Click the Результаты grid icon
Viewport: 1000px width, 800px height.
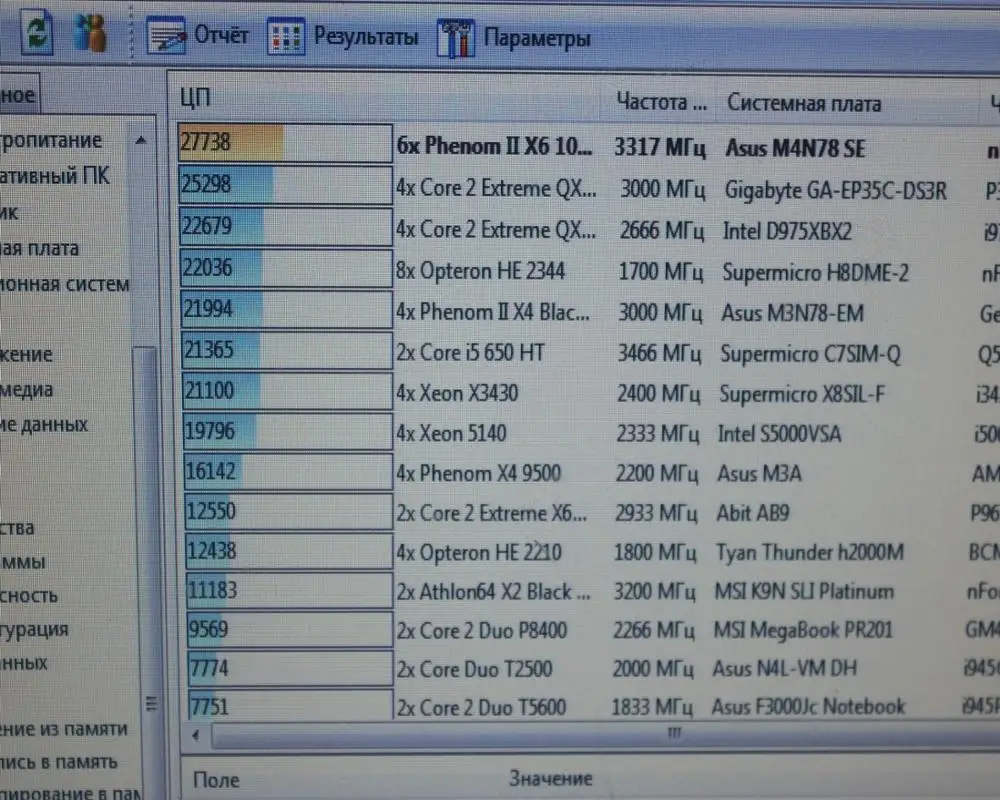click(x=285, y=38)
